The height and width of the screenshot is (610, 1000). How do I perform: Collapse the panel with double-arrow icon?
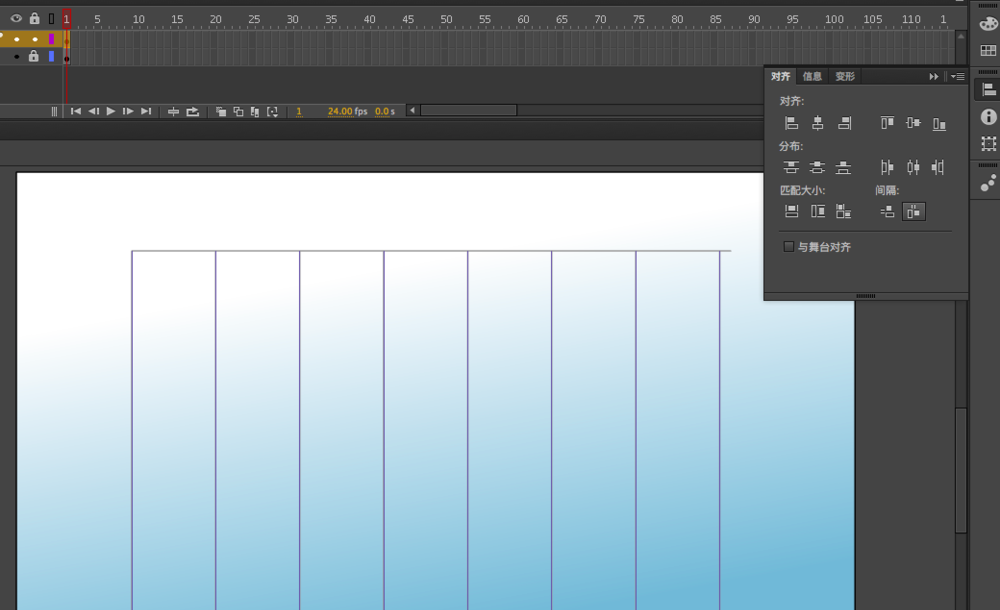point(934,77)
